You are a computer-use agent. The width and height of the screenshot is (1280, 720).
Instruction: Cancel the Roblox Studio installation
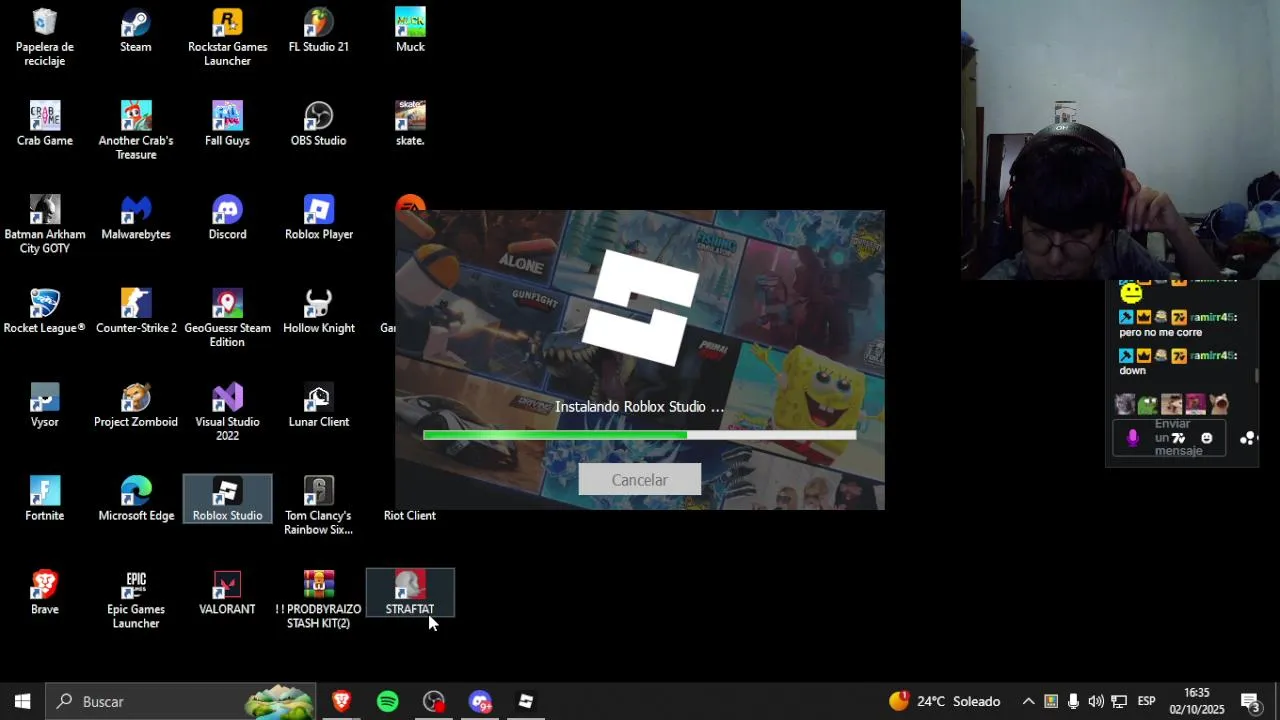pos(640,480)
